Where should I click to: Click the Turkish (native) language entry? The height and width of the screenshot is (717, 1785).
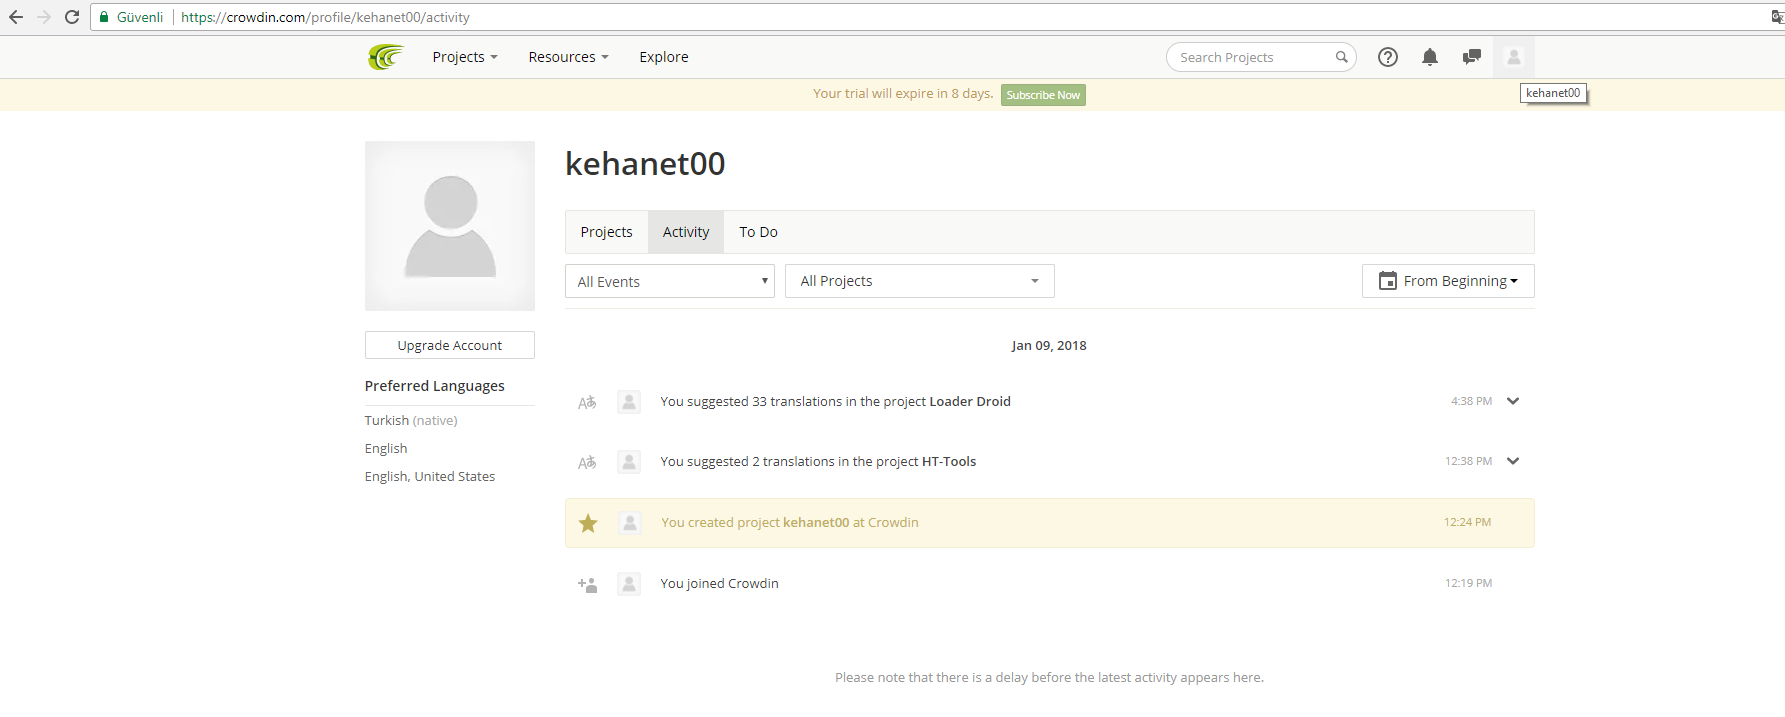[411, 421]
